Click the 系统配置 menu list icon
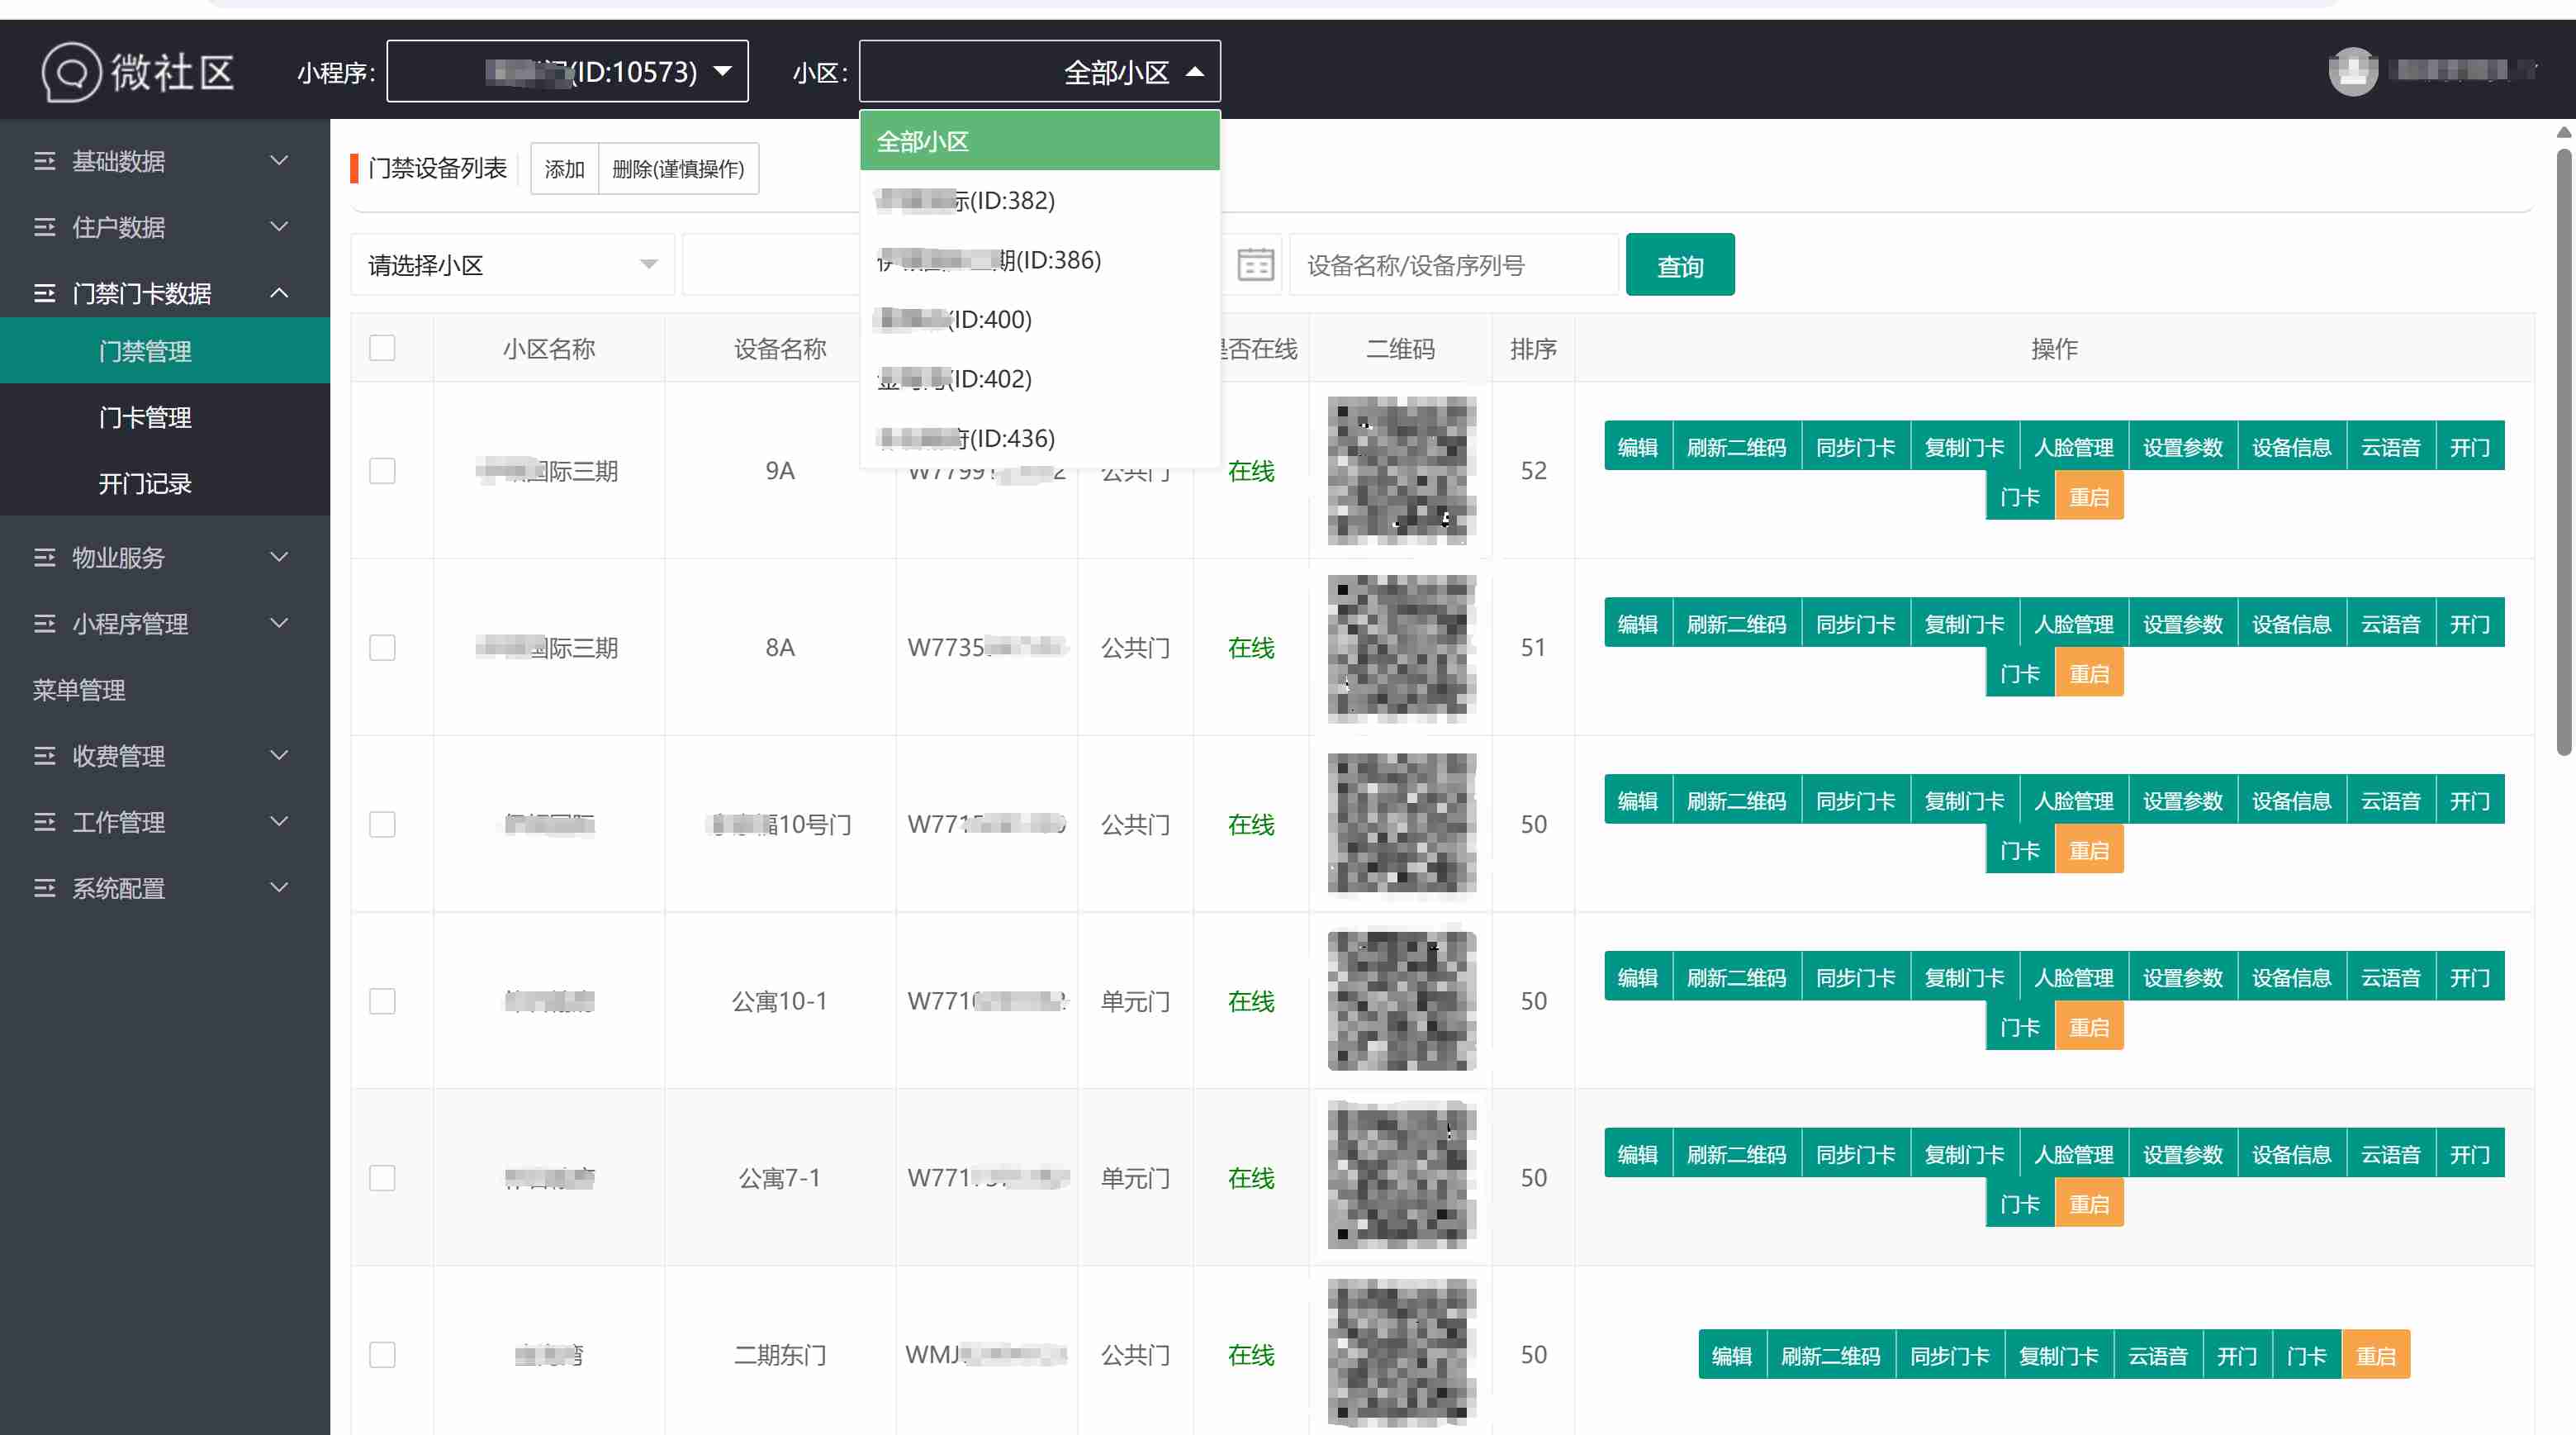 (44, 887)
